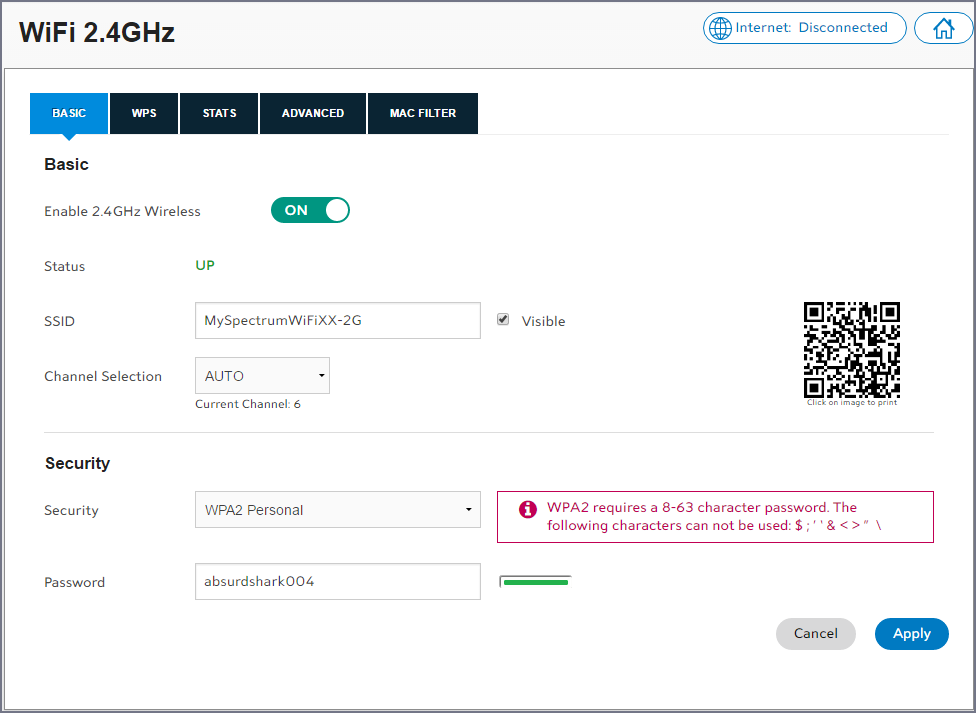Click the home icon button
976x713 pixels.
943,29
